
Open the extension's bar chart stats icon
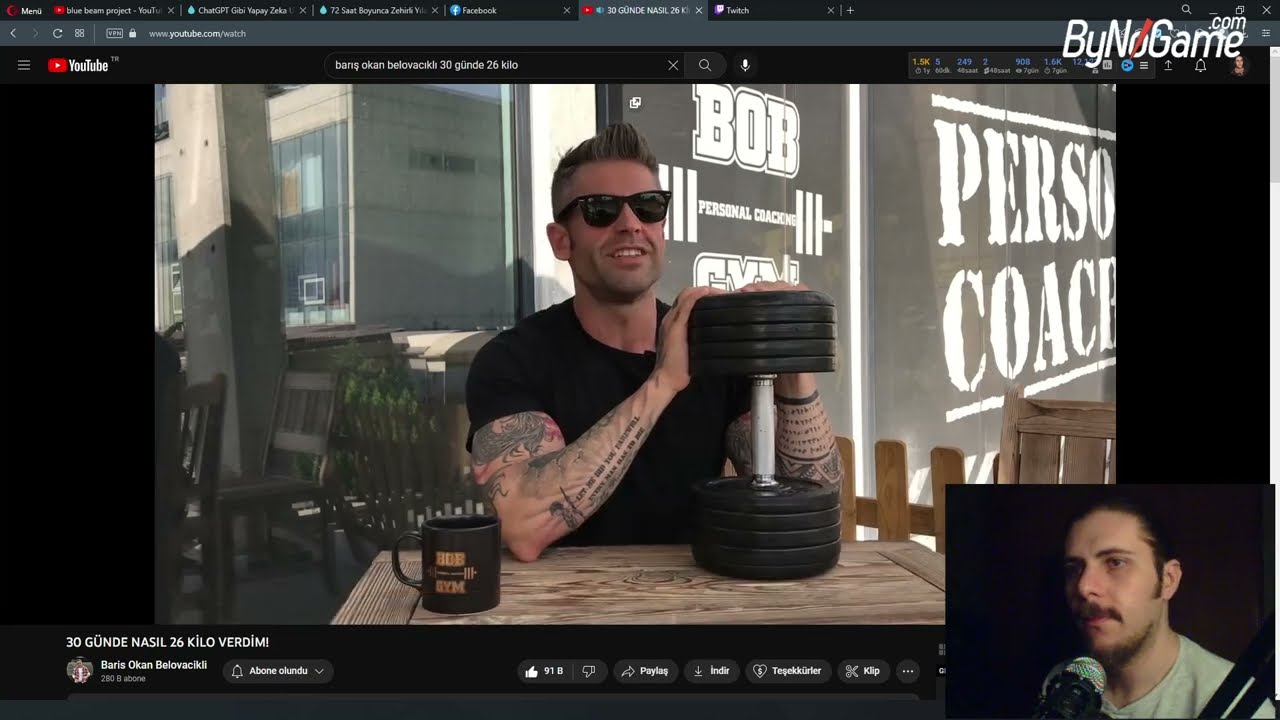click(x=1109, y=65)
